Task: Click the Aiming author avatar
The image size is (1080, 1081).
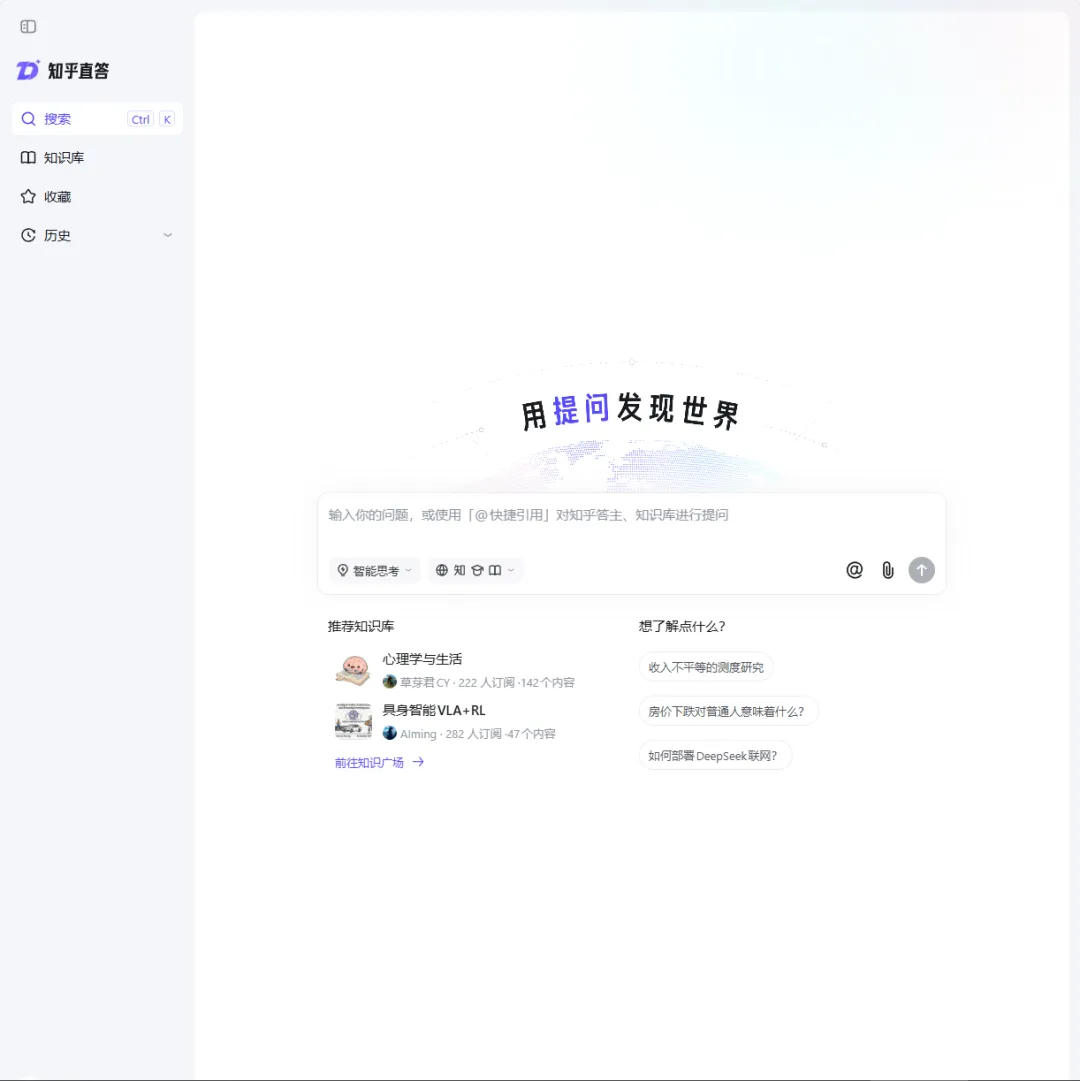Action: pos(389,733)
